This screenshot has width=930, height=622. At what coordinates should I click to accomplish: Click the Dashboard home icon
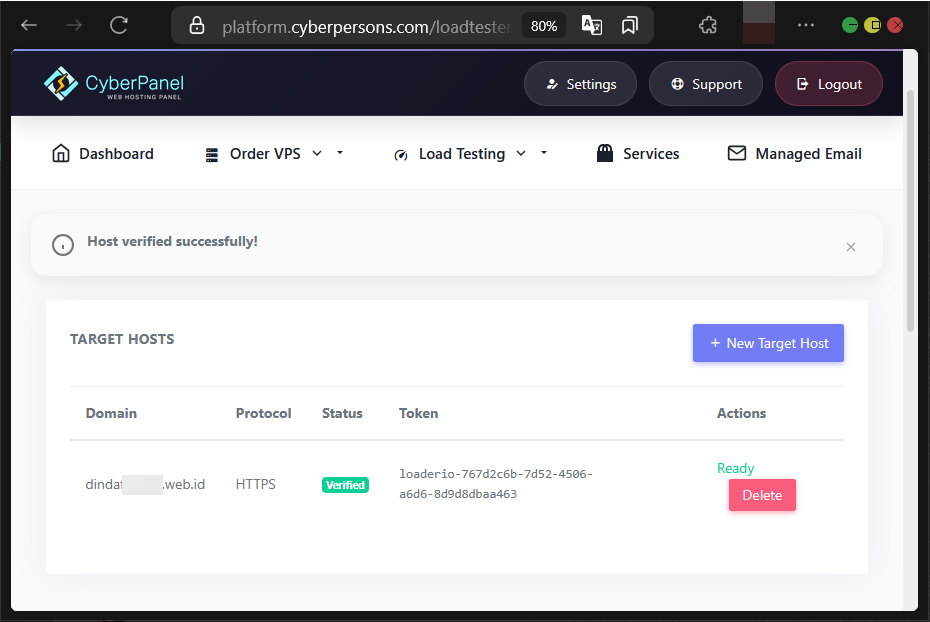coord(60,153)
